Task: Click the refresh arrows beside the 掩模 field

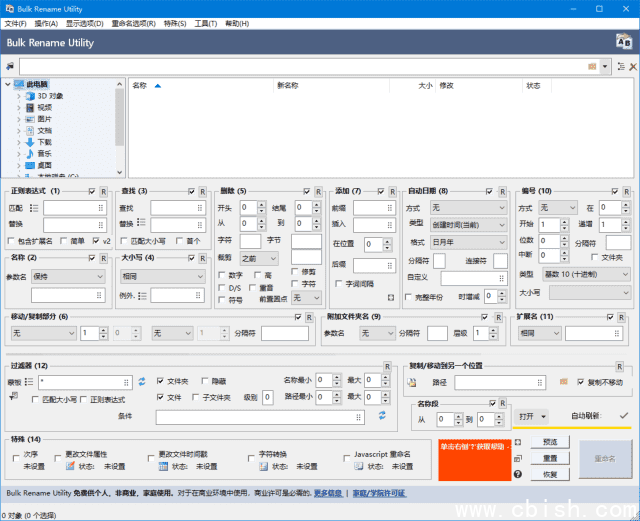Action: [x=141, y=381]
